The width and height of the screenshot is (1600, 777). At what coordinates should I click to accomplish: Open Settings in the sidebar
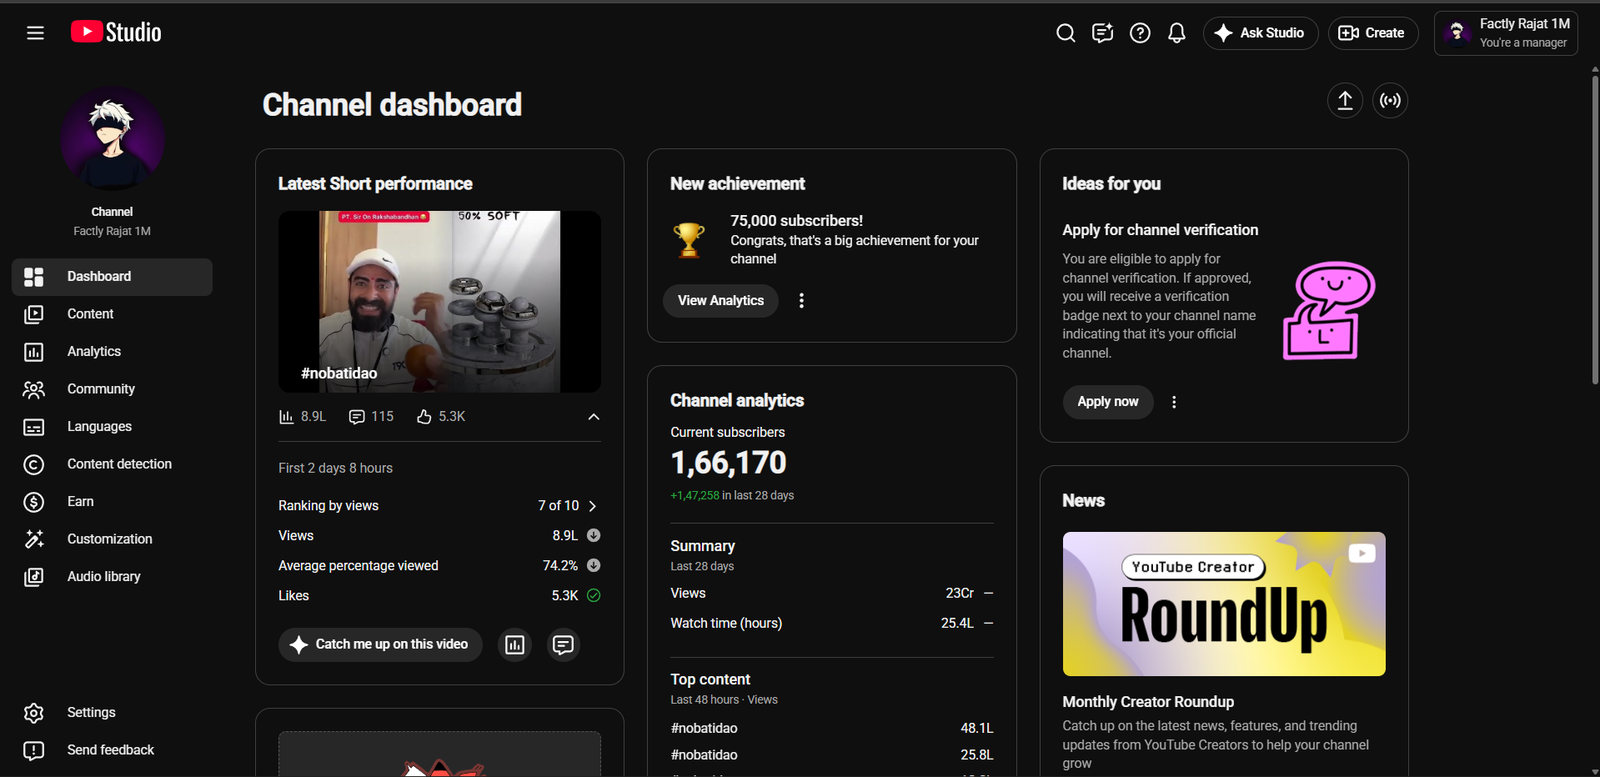coord(112,713)
